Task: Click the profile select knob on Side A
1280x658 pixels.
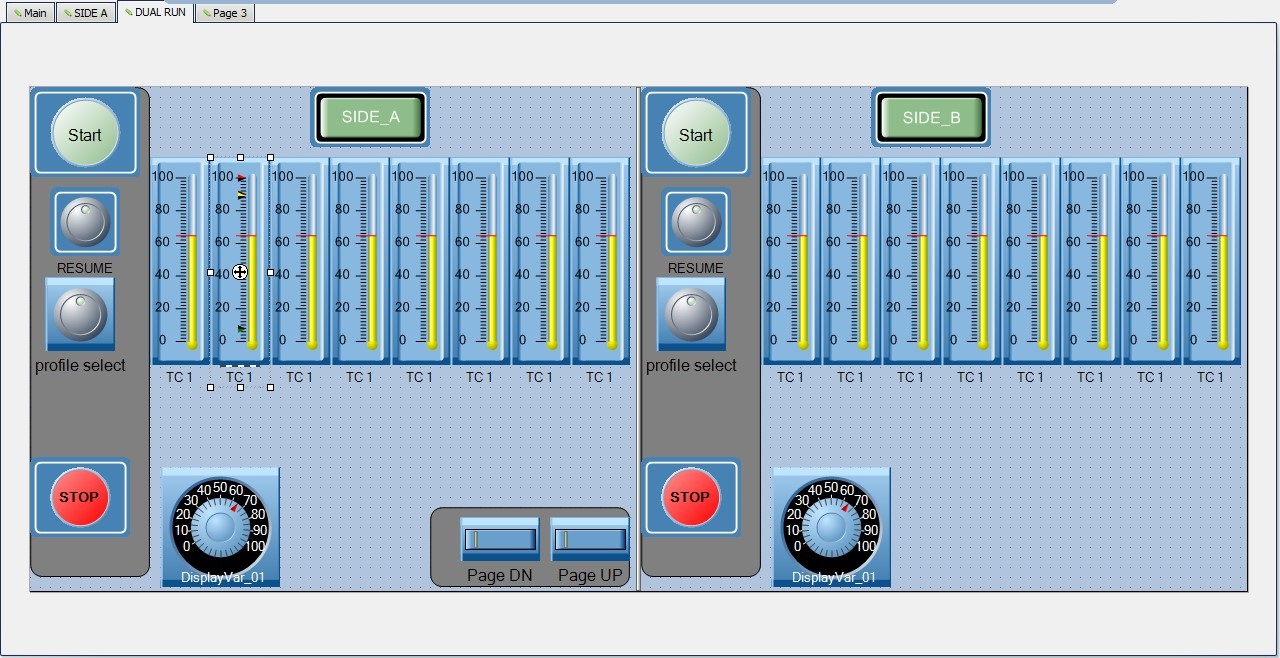Action: click(80, 314)
